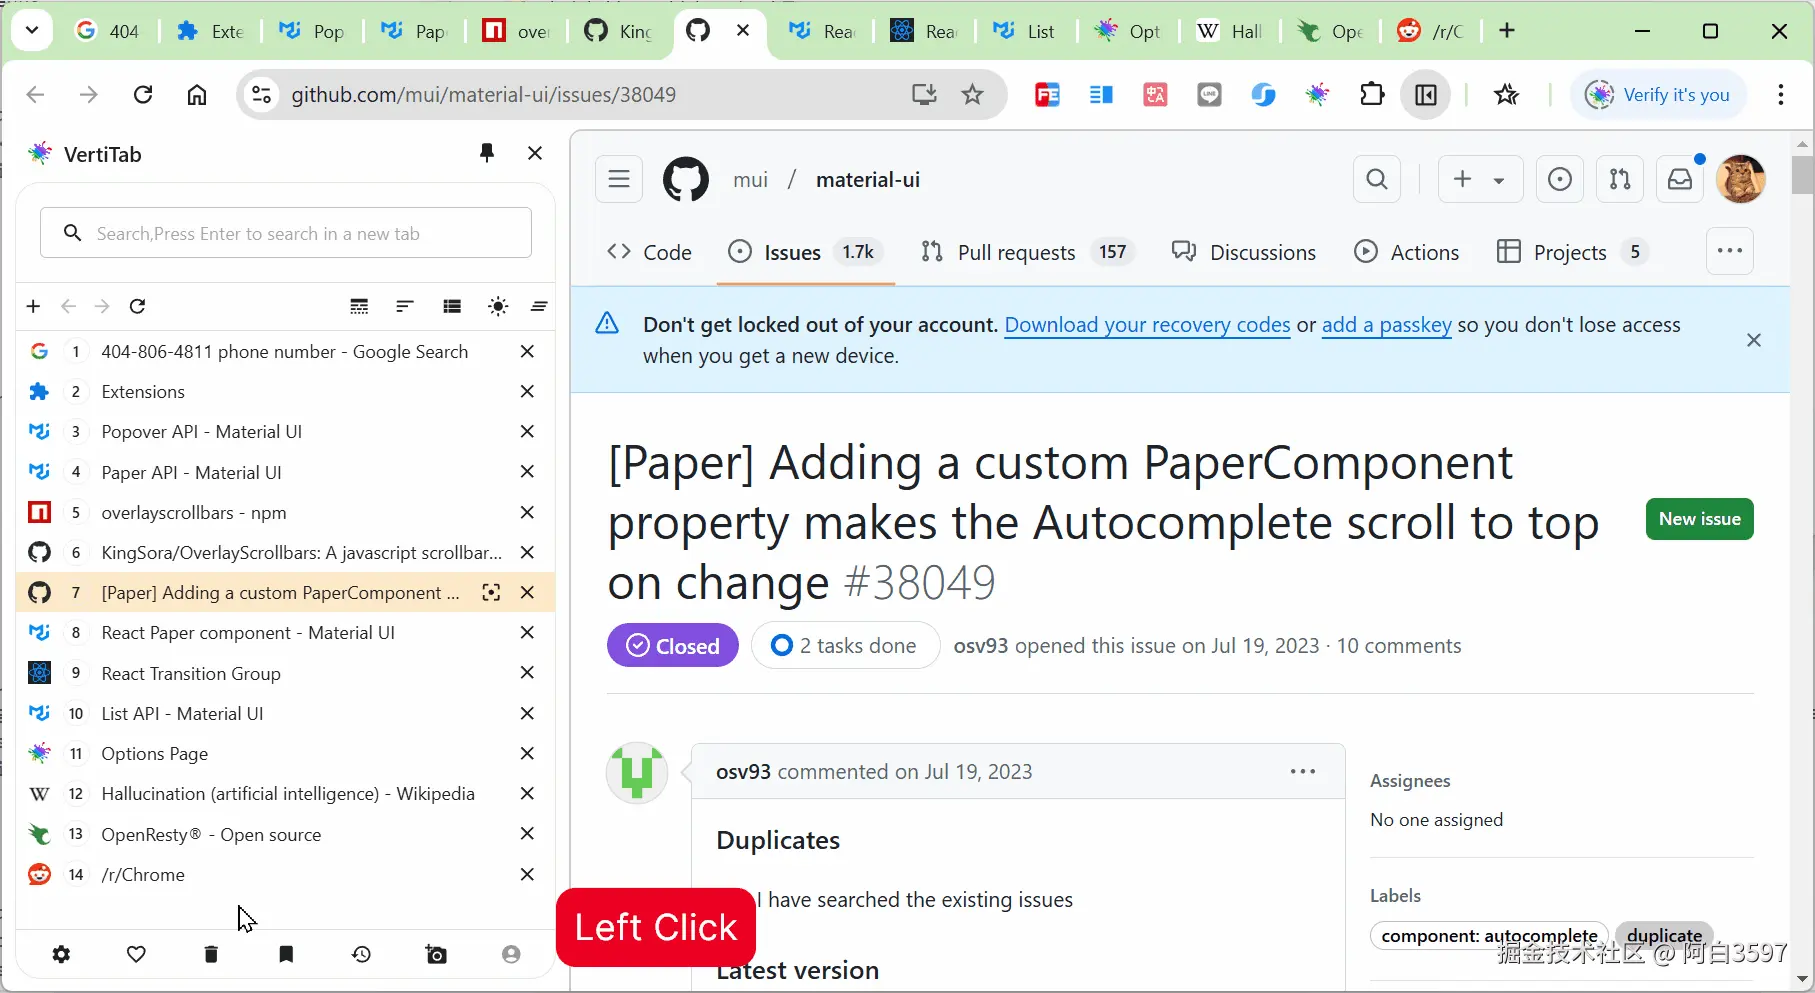
Task: Open GitHub hamburger navigation menu
Action: (x=619, y=179)
